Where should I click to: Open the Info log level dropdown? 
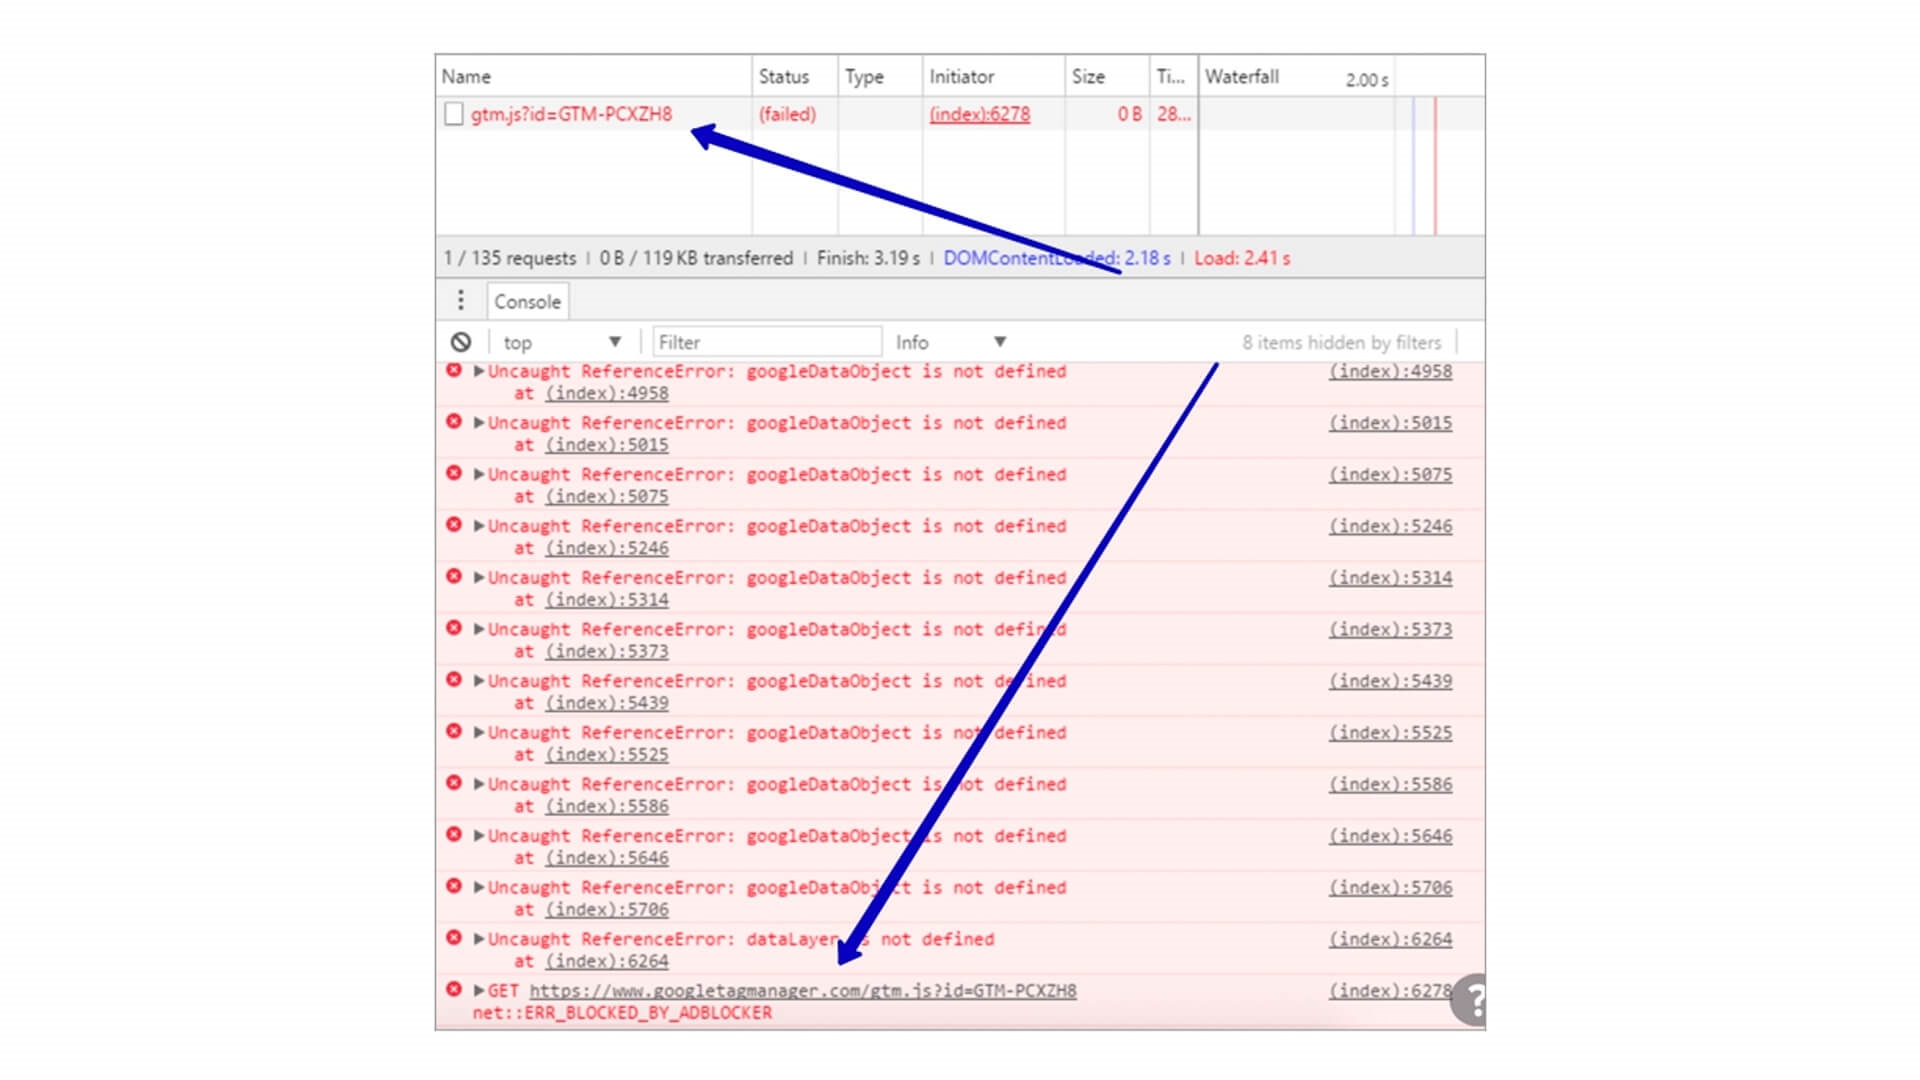949,342
